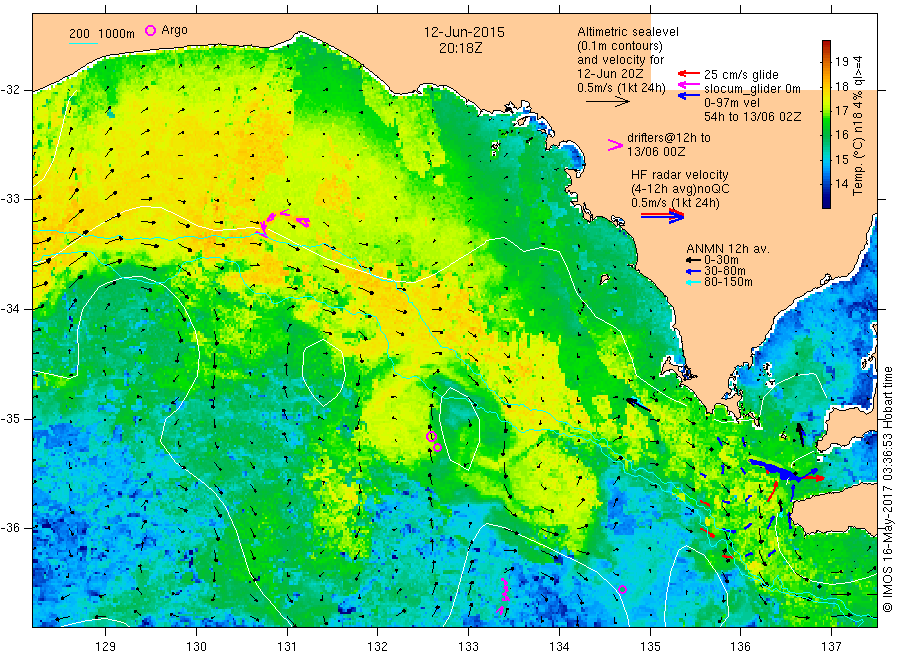Click the Argo float circle near 134.7E
This screenshot has width=900, height=660.
click(622, 589)
